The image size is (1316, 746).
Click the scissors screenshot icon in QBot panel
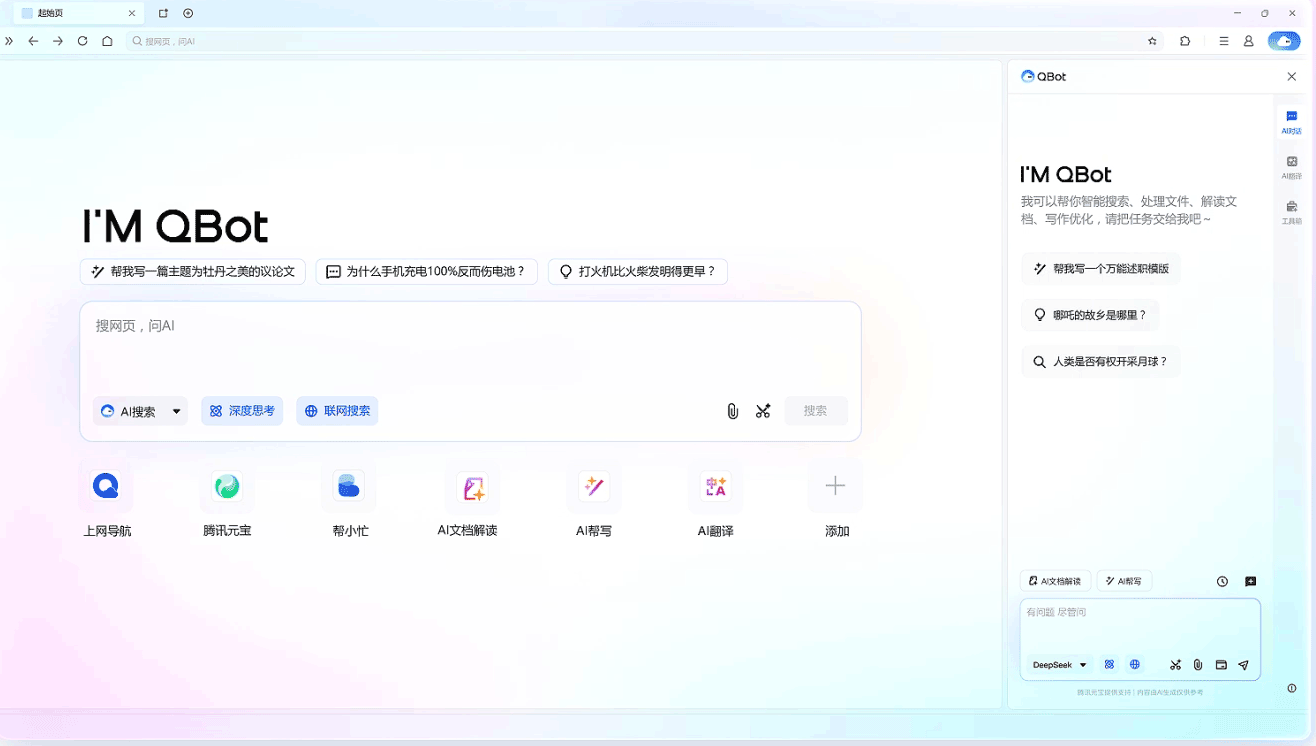click(x=1176, y=665)
